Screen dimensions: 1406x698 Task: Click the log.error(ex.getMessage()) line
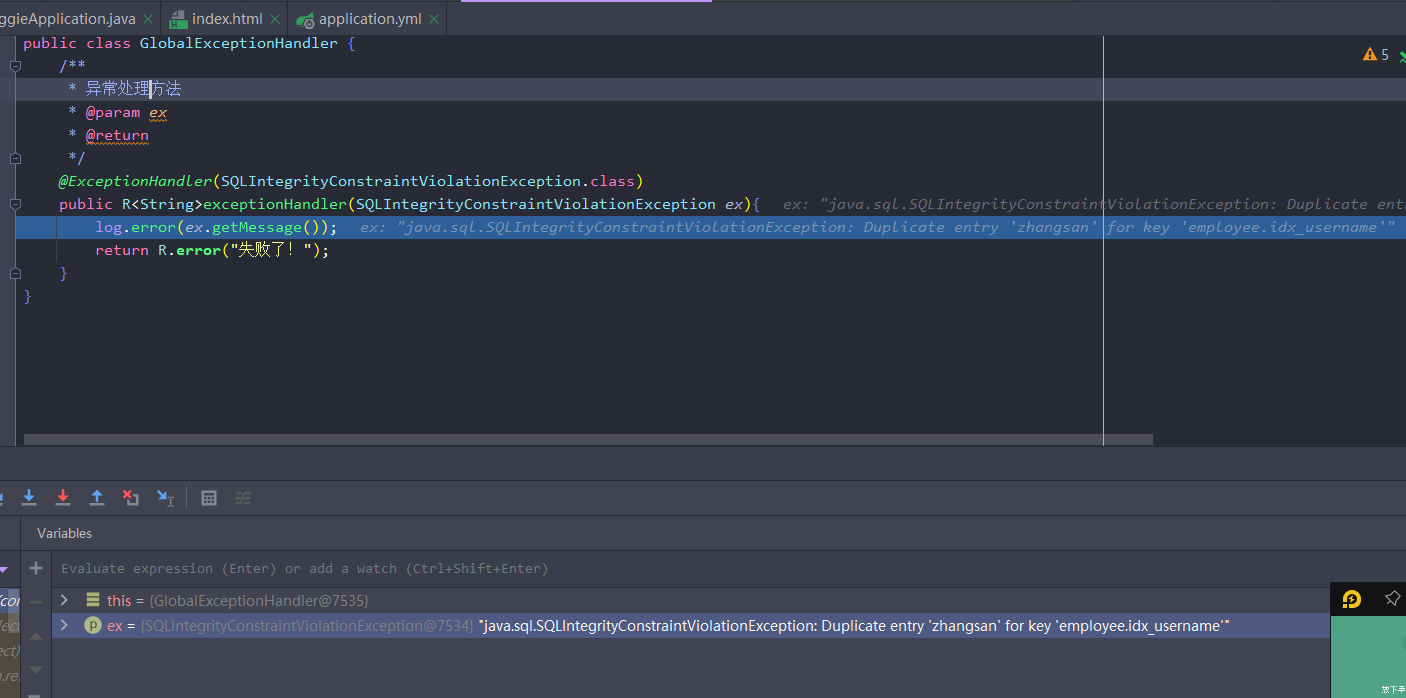pyautogui.click(x=216, y=227)
